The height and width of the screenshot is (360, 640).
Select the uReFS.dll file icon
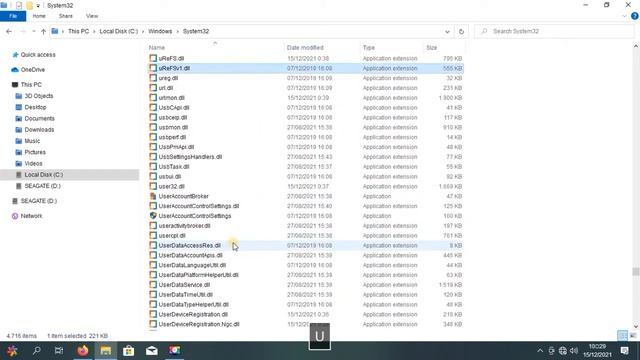pos(153,58)
